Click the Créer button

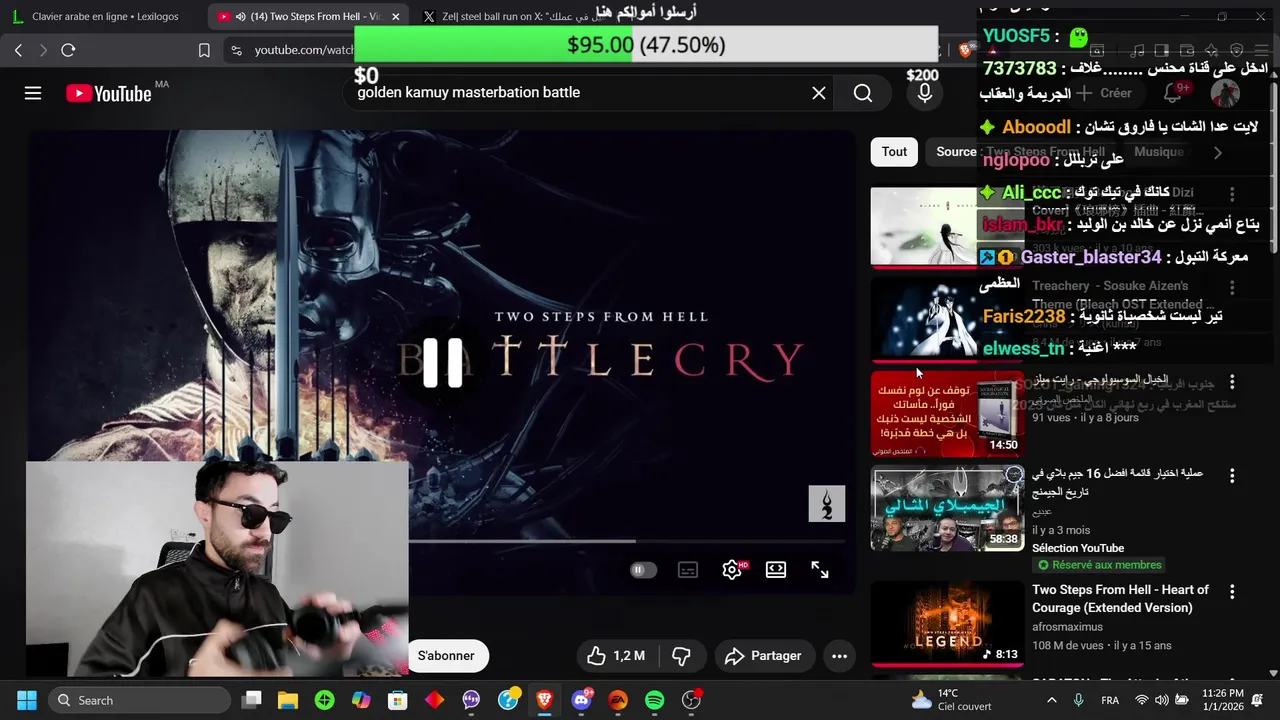[1105, 93]
